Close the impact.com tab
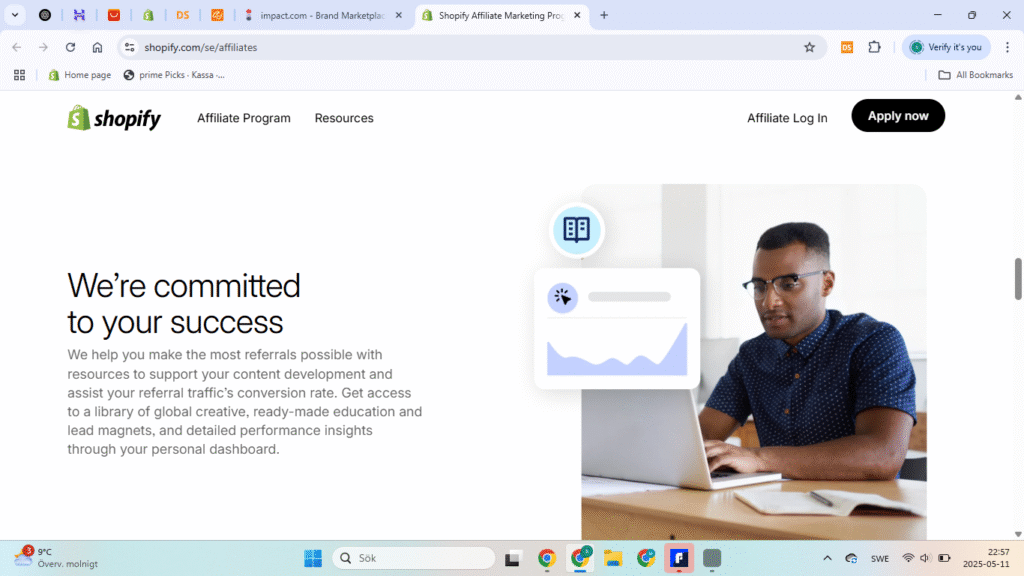This screenshot has width=1024, height=576. click(398, 15)
